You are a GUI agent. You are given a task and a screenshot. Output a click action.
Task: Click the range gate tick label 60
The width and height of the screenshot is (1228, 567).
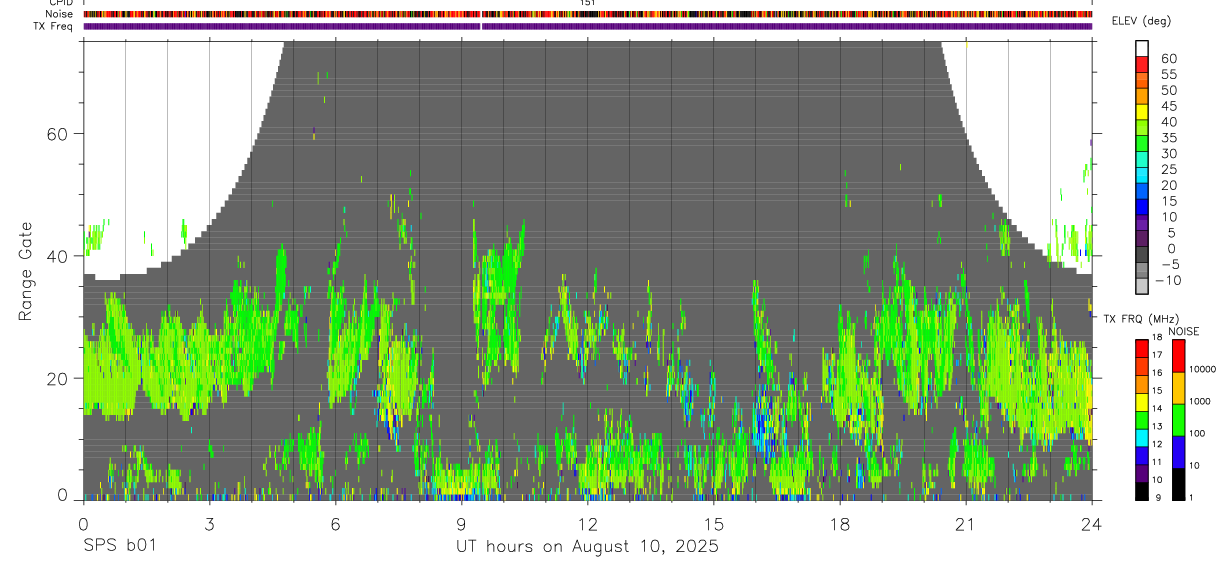pyautogui.click(x=56, y=134)
